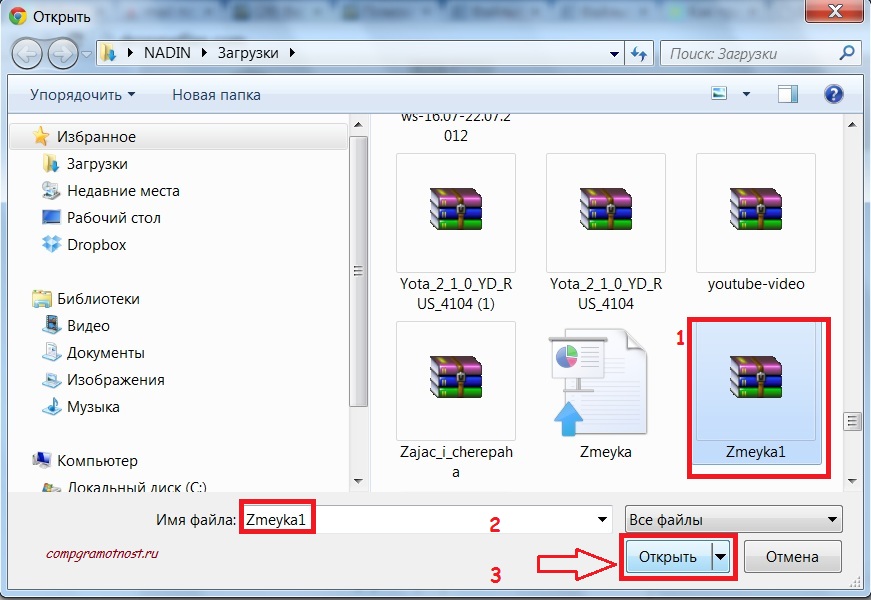Viewport: 871px width, 600px height.
Task: Click the Компьютер icon in sidebar
Action: 42,460
